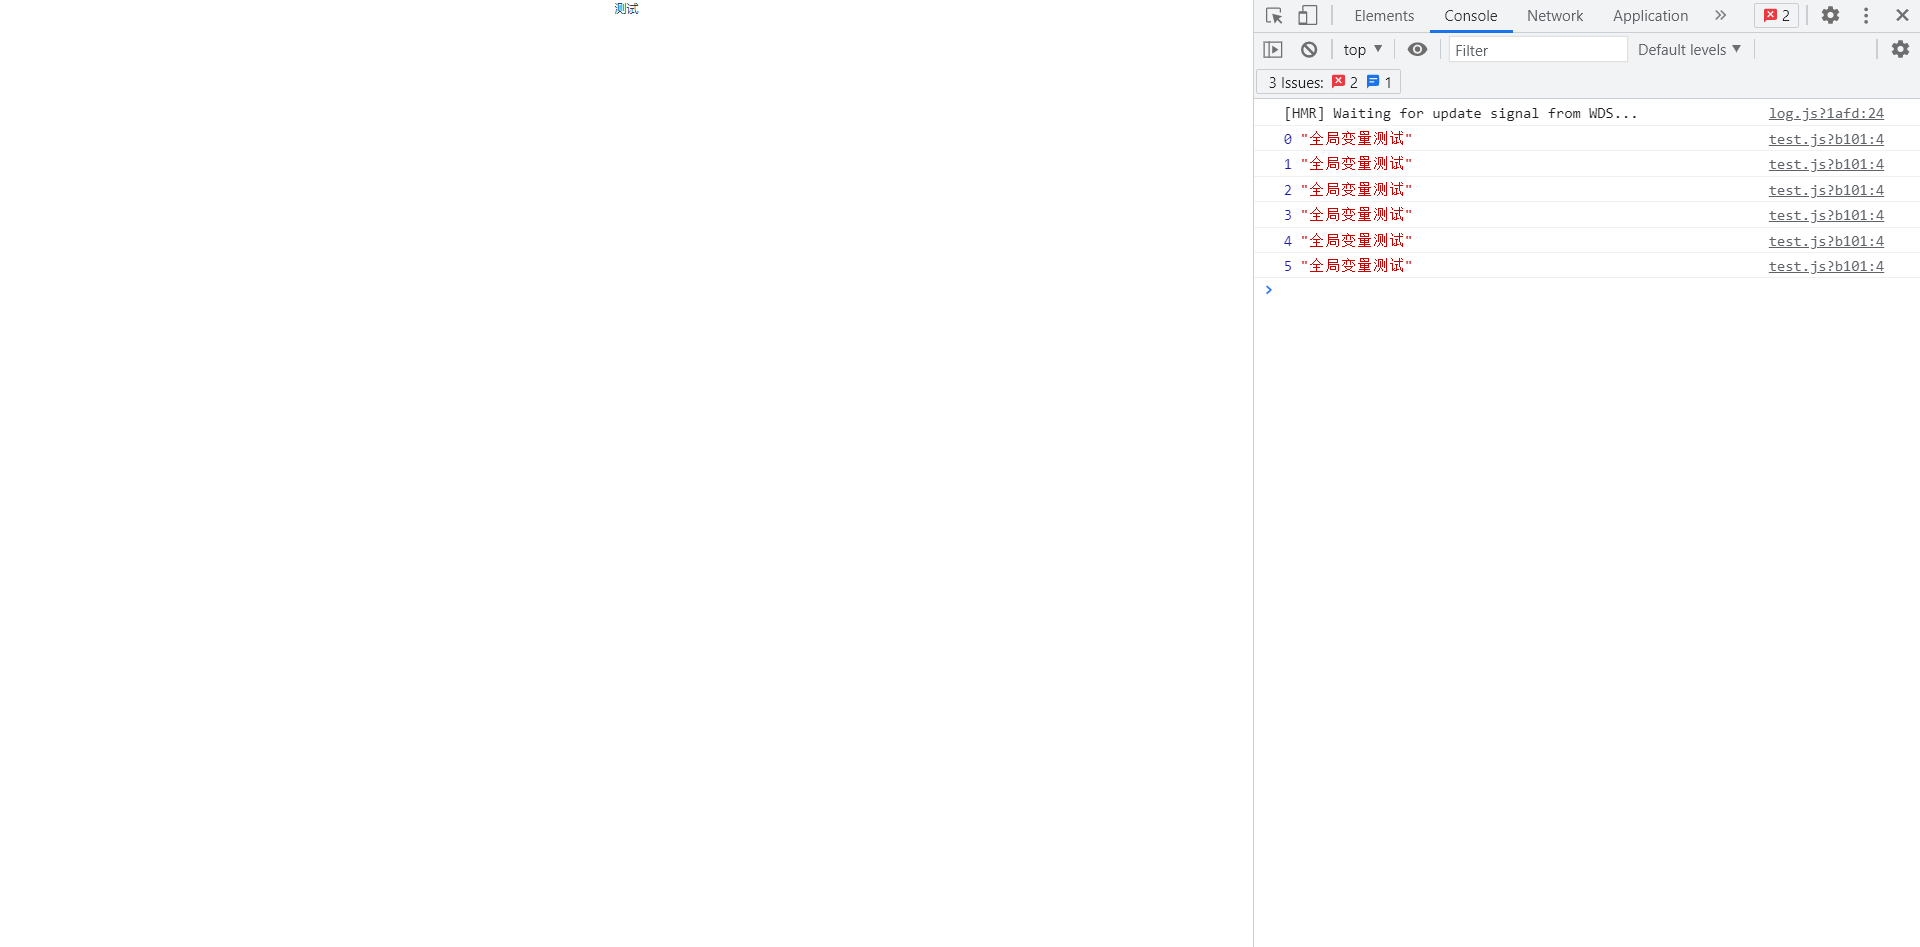Viewport: 1920px width, 947px height.
Task: Open the log.js?1afd:24 source link
Action: pyautogui.click(x=1826, y=113)
